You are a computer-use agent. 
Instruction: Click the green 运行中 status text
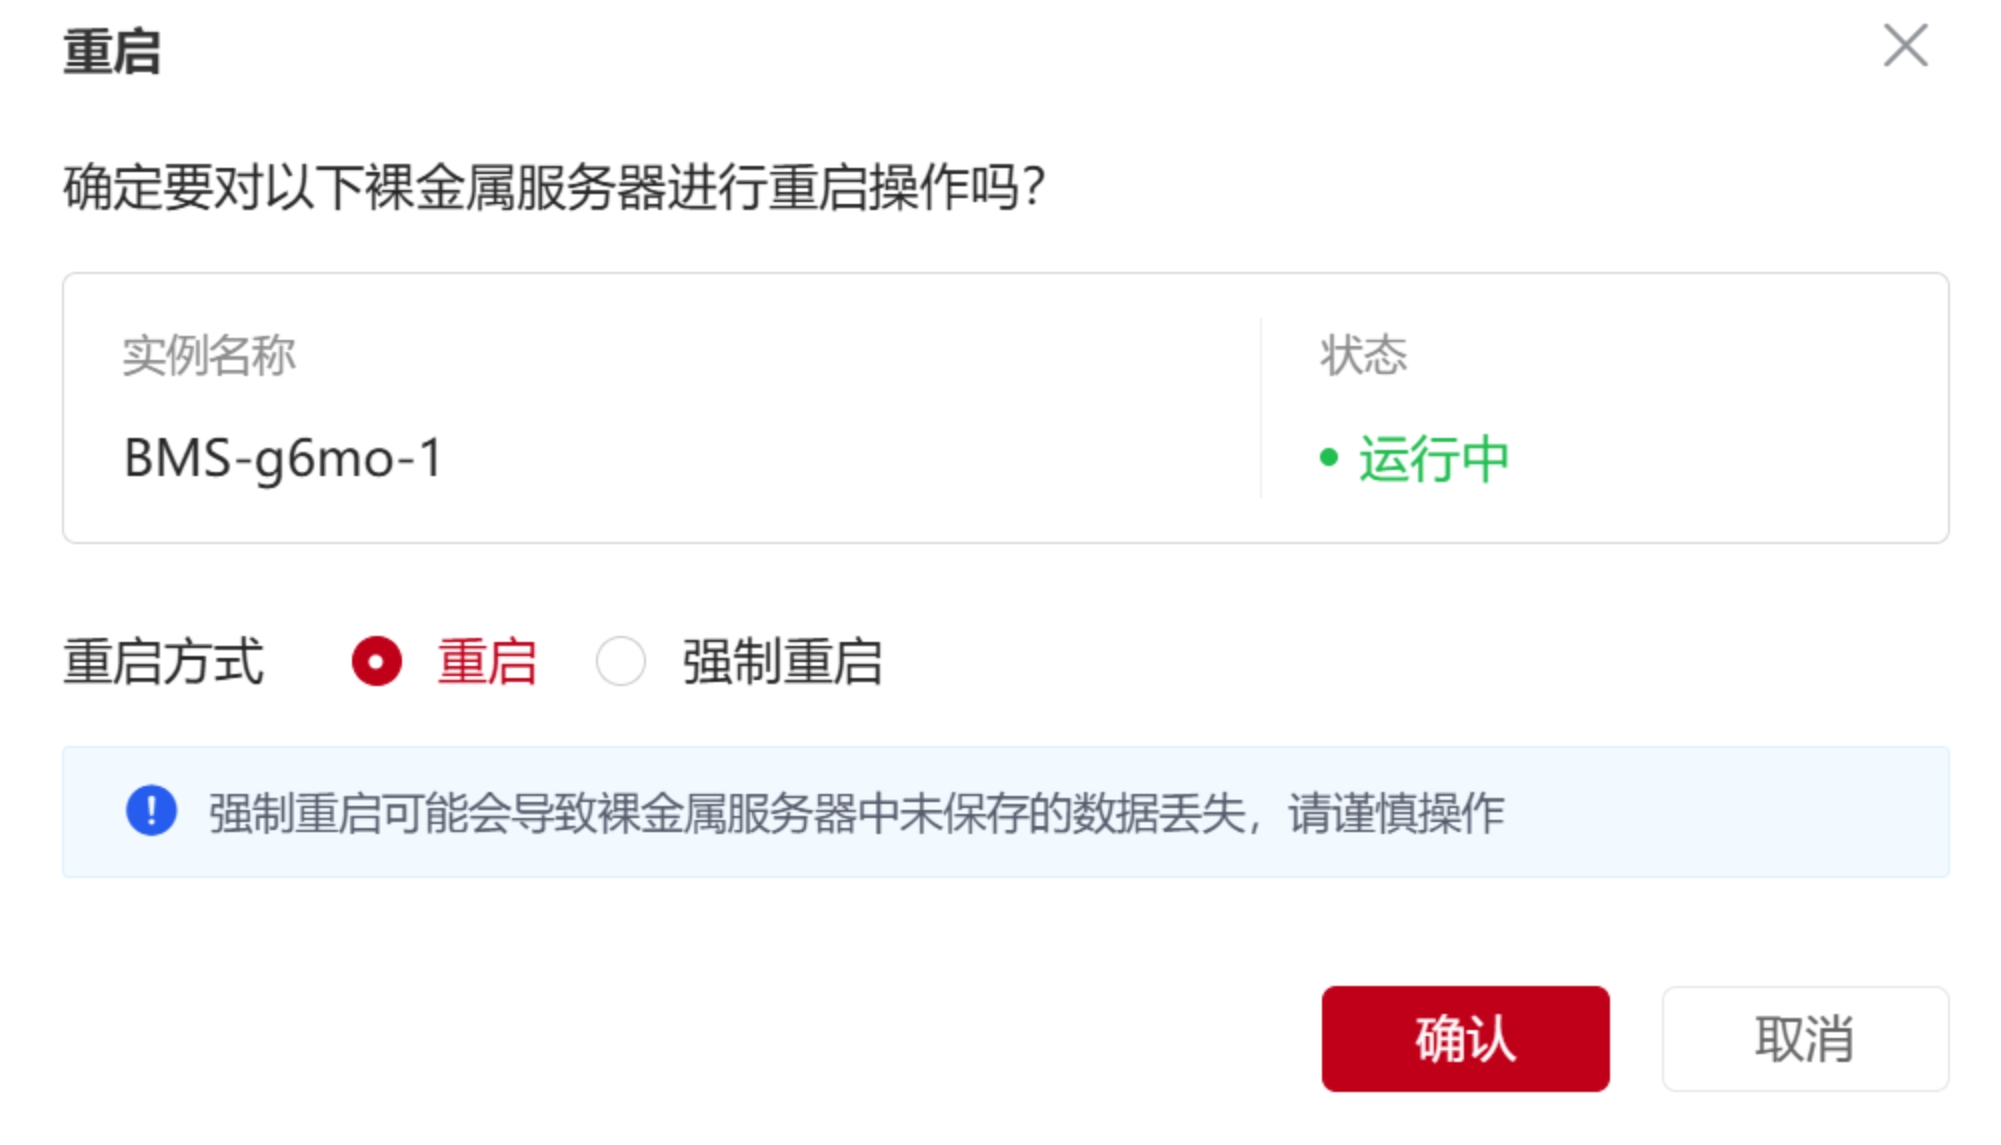point(1433,459)
